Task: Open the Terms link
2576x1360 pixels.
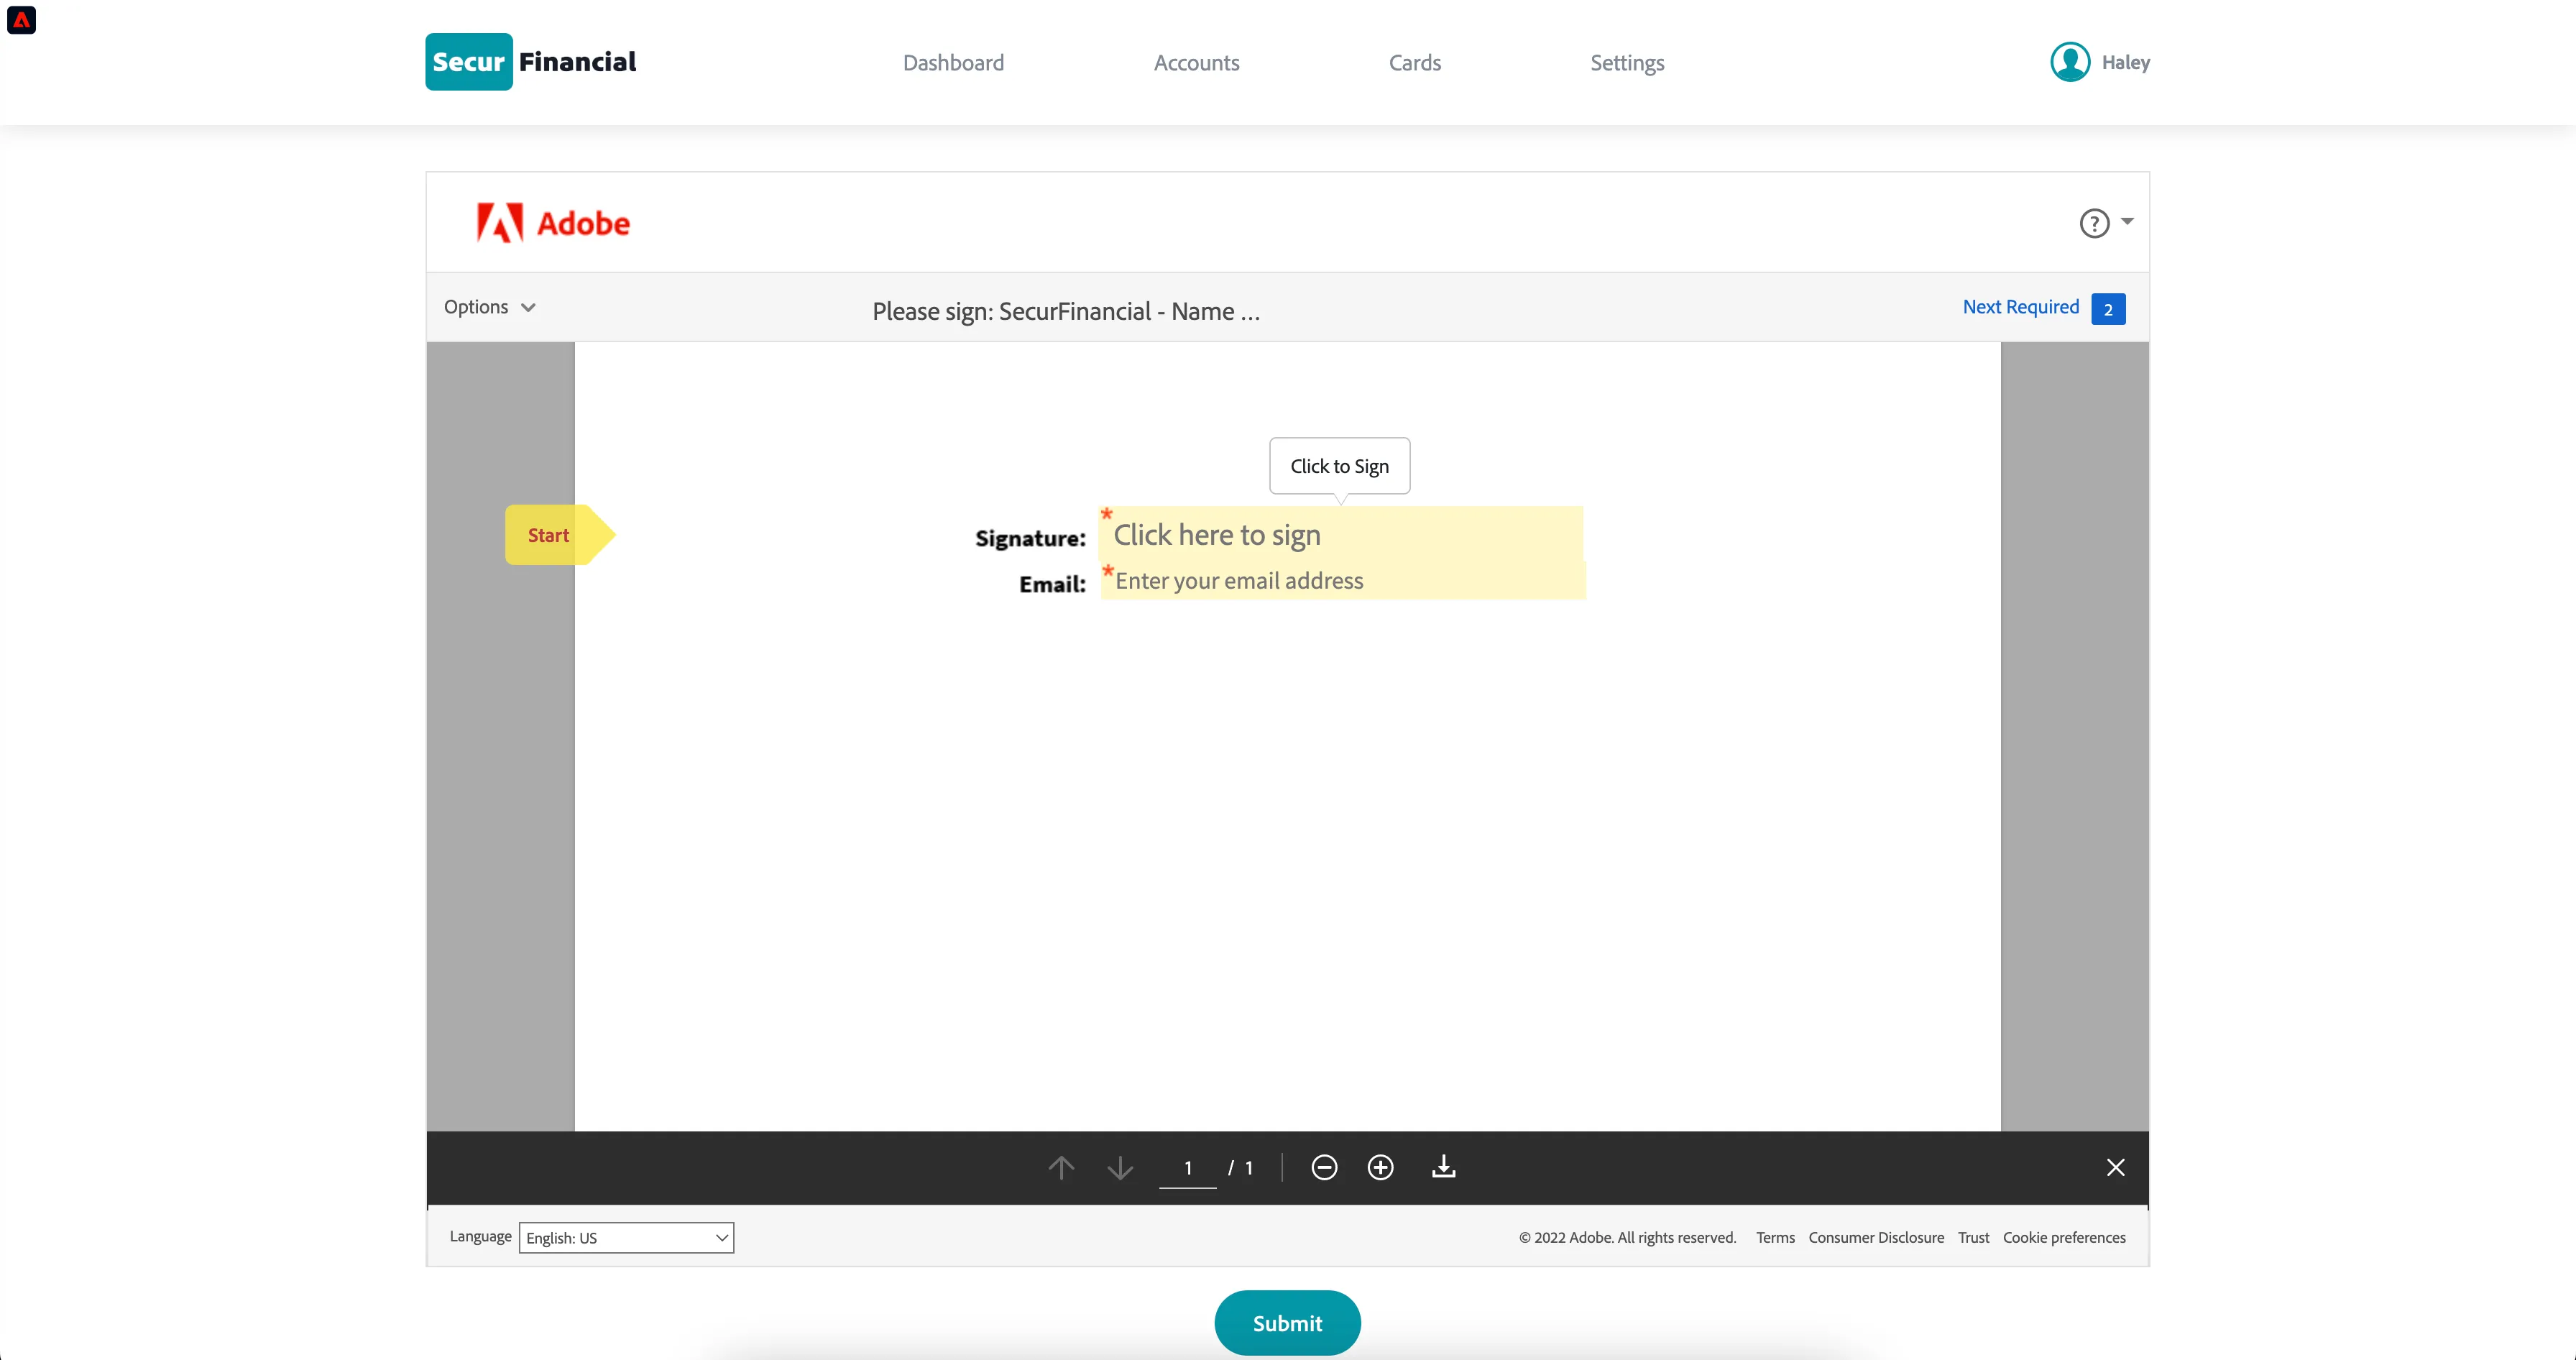Action: click(1775, 1237)
